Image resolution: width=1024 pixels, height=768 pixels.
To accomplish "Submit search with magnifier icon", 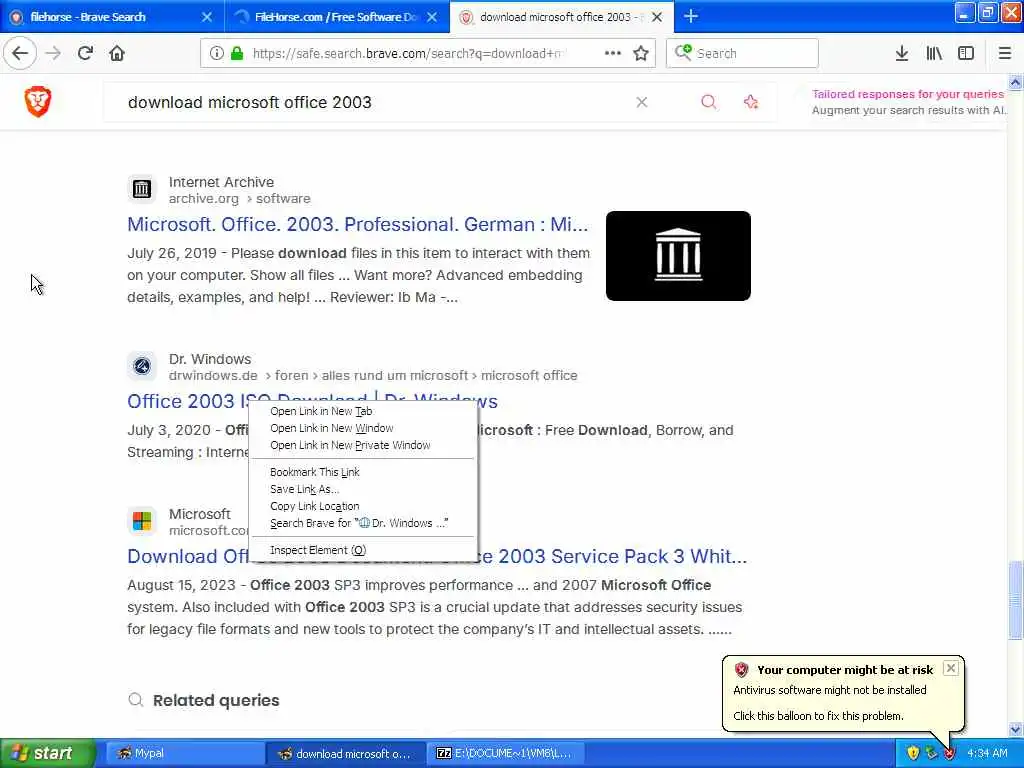I will 709,102.
